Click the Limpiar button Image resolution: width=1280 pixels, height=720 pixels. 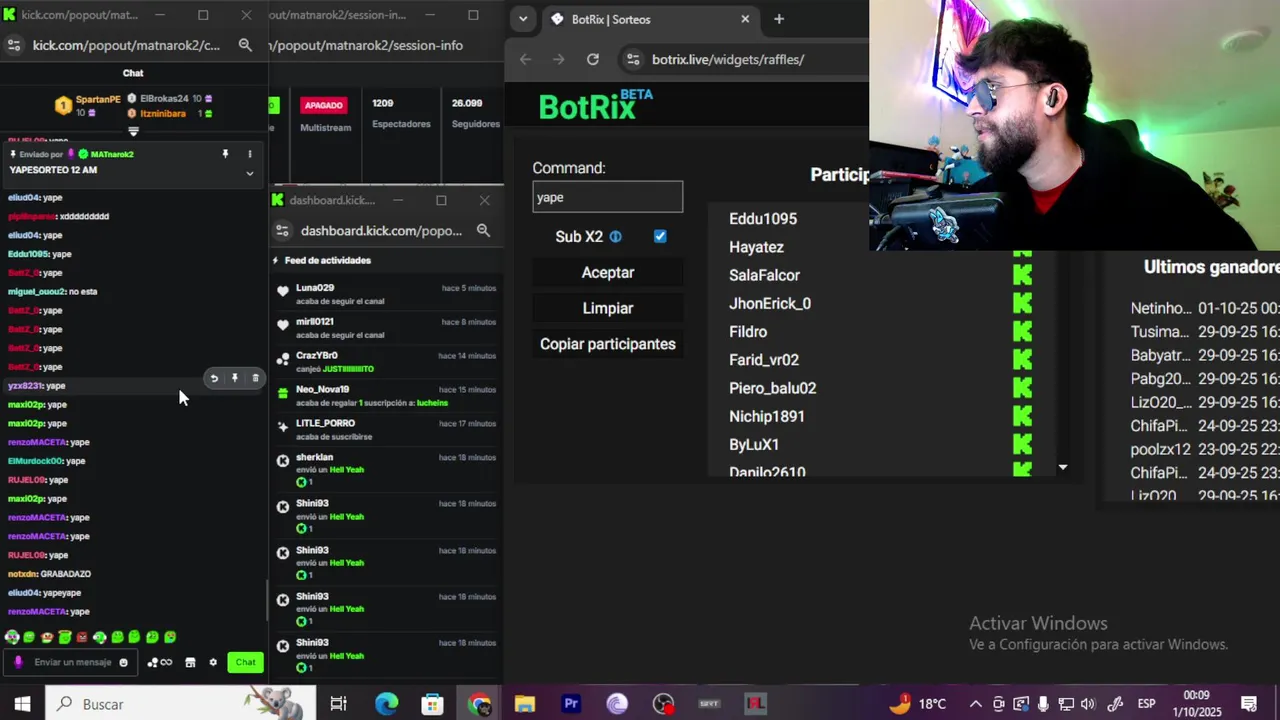click(608, 308)
